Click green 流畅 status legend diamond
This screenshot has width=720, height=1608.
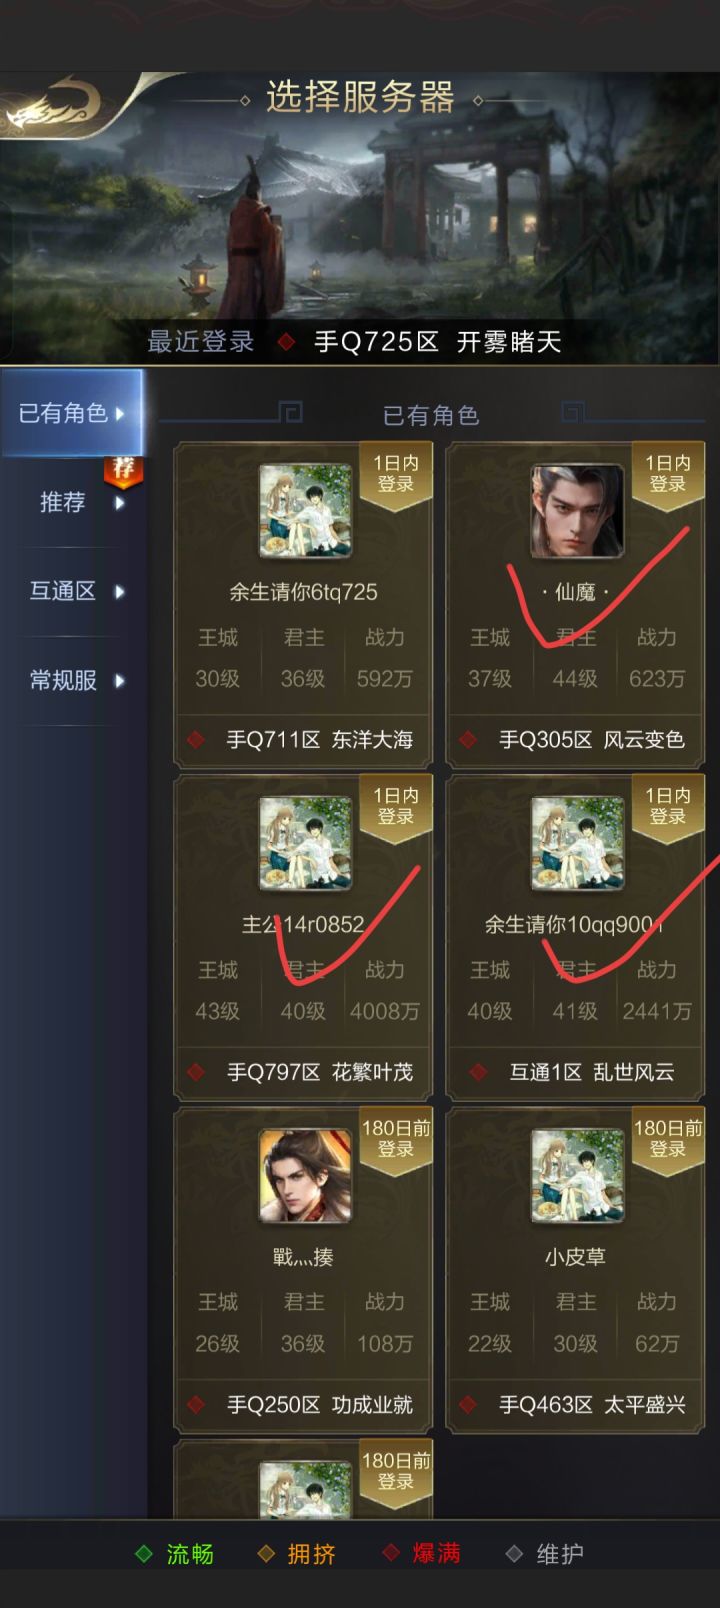click(144, 1553)
